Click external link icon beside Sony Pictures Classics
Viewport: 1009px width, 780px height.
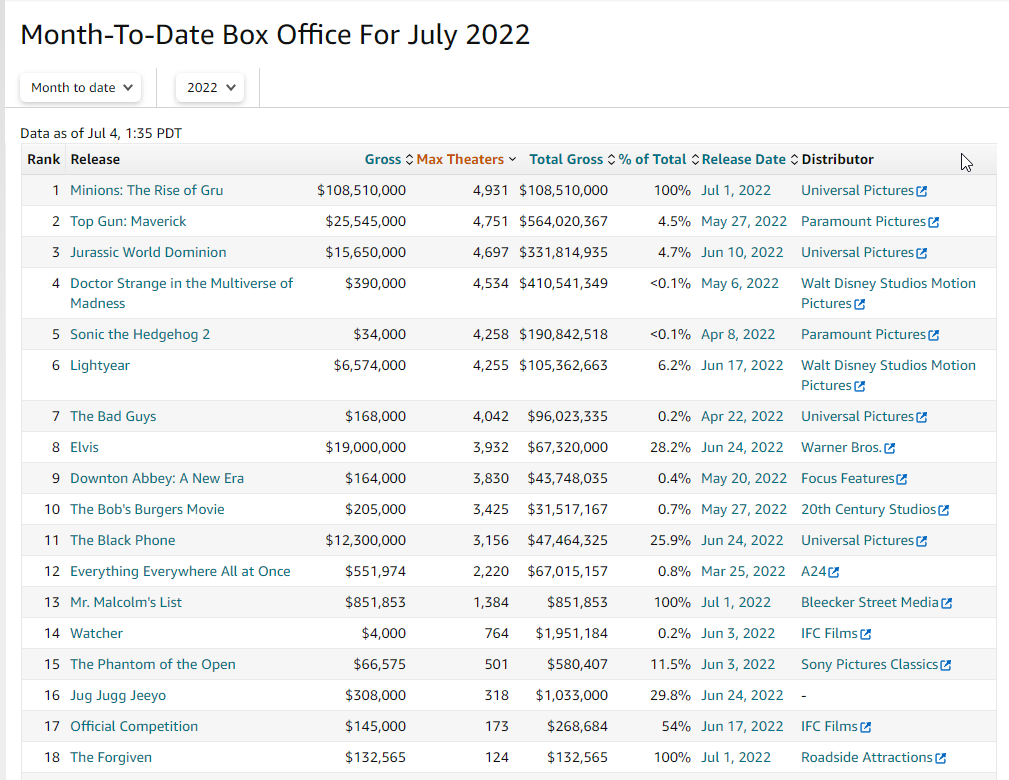point(946,665)
